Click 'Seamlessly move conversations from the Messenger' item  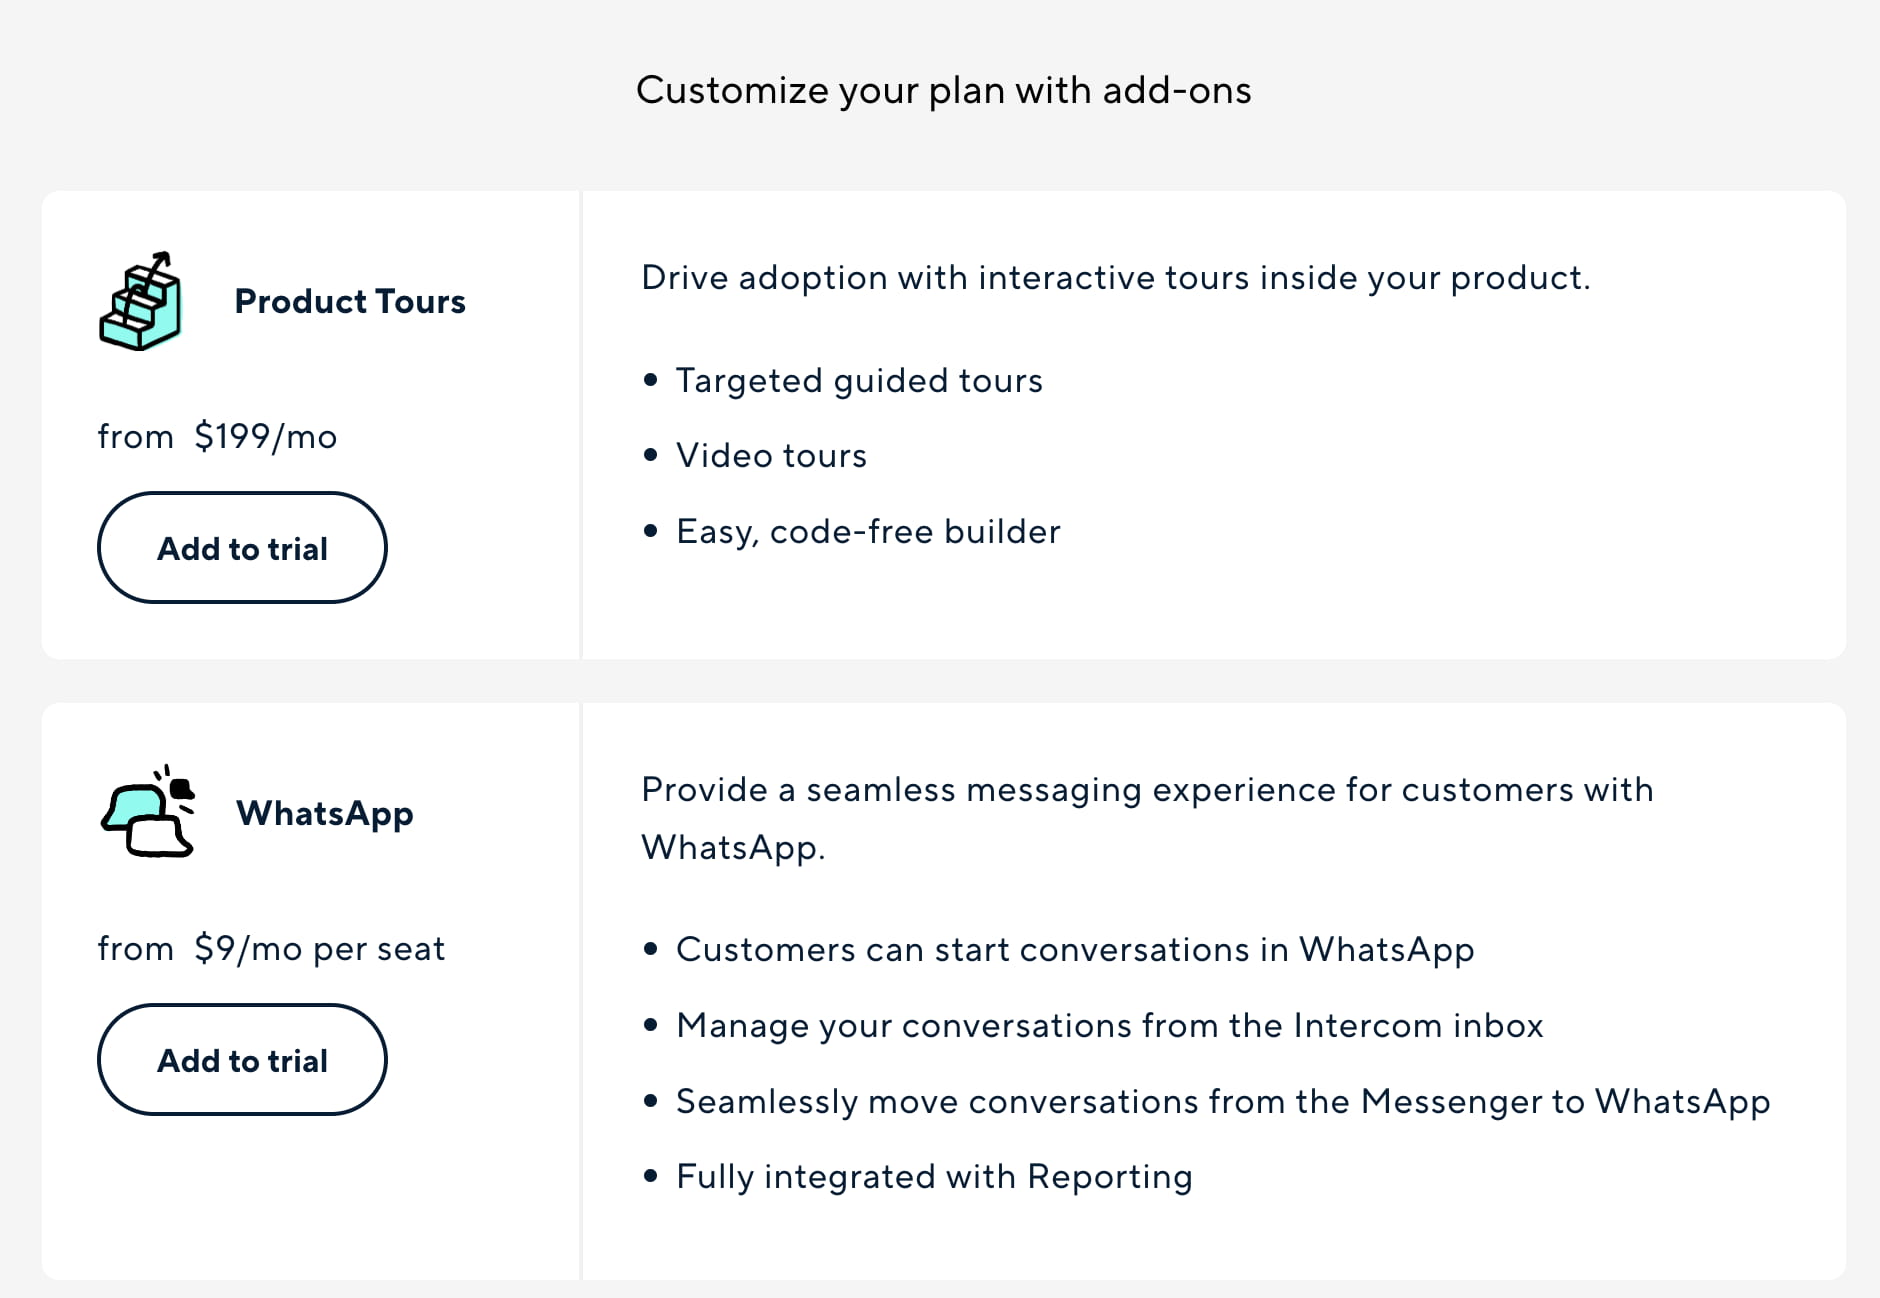tap(1222, 1101)
